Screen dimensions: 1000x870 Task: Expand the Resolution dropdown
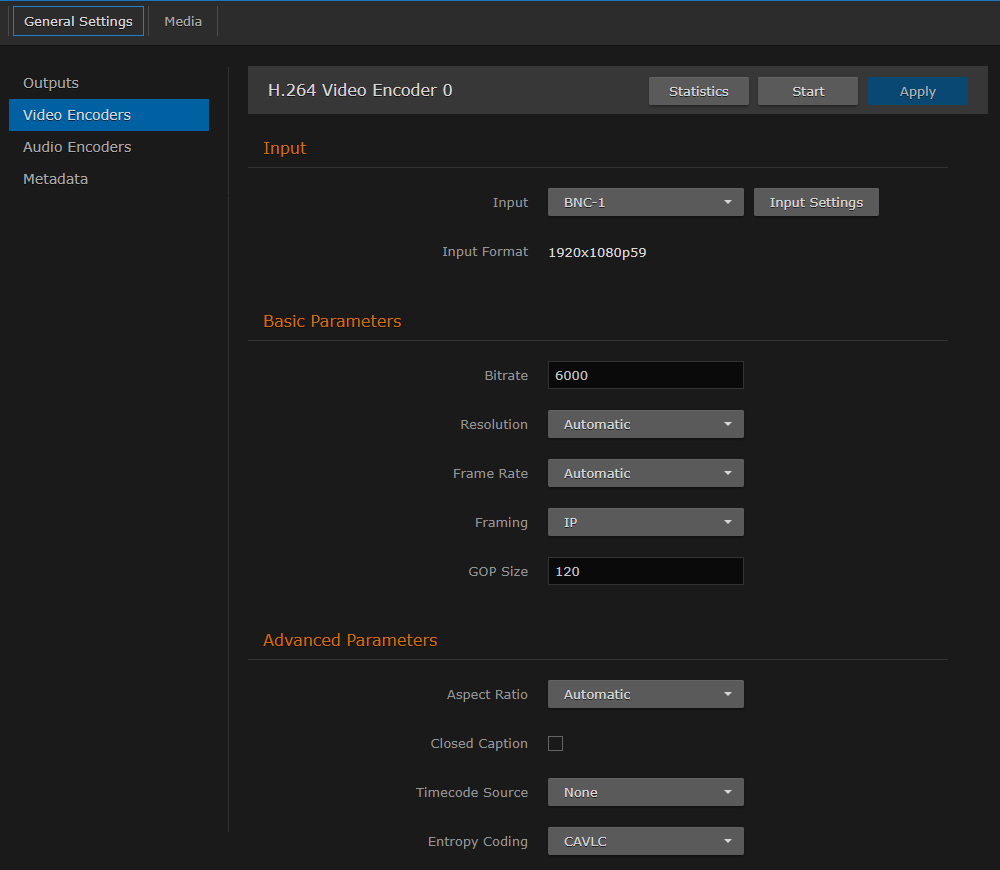[645, 424]
